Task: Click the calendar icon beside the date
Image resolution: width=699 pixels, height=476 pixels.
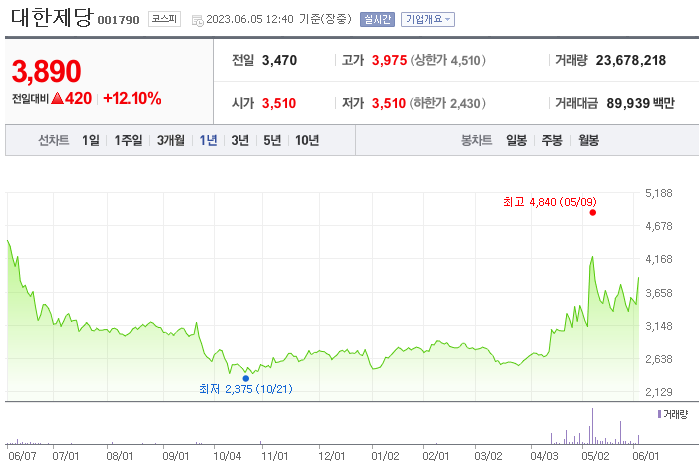Action: pyautogui.click(x=197, y=20)
